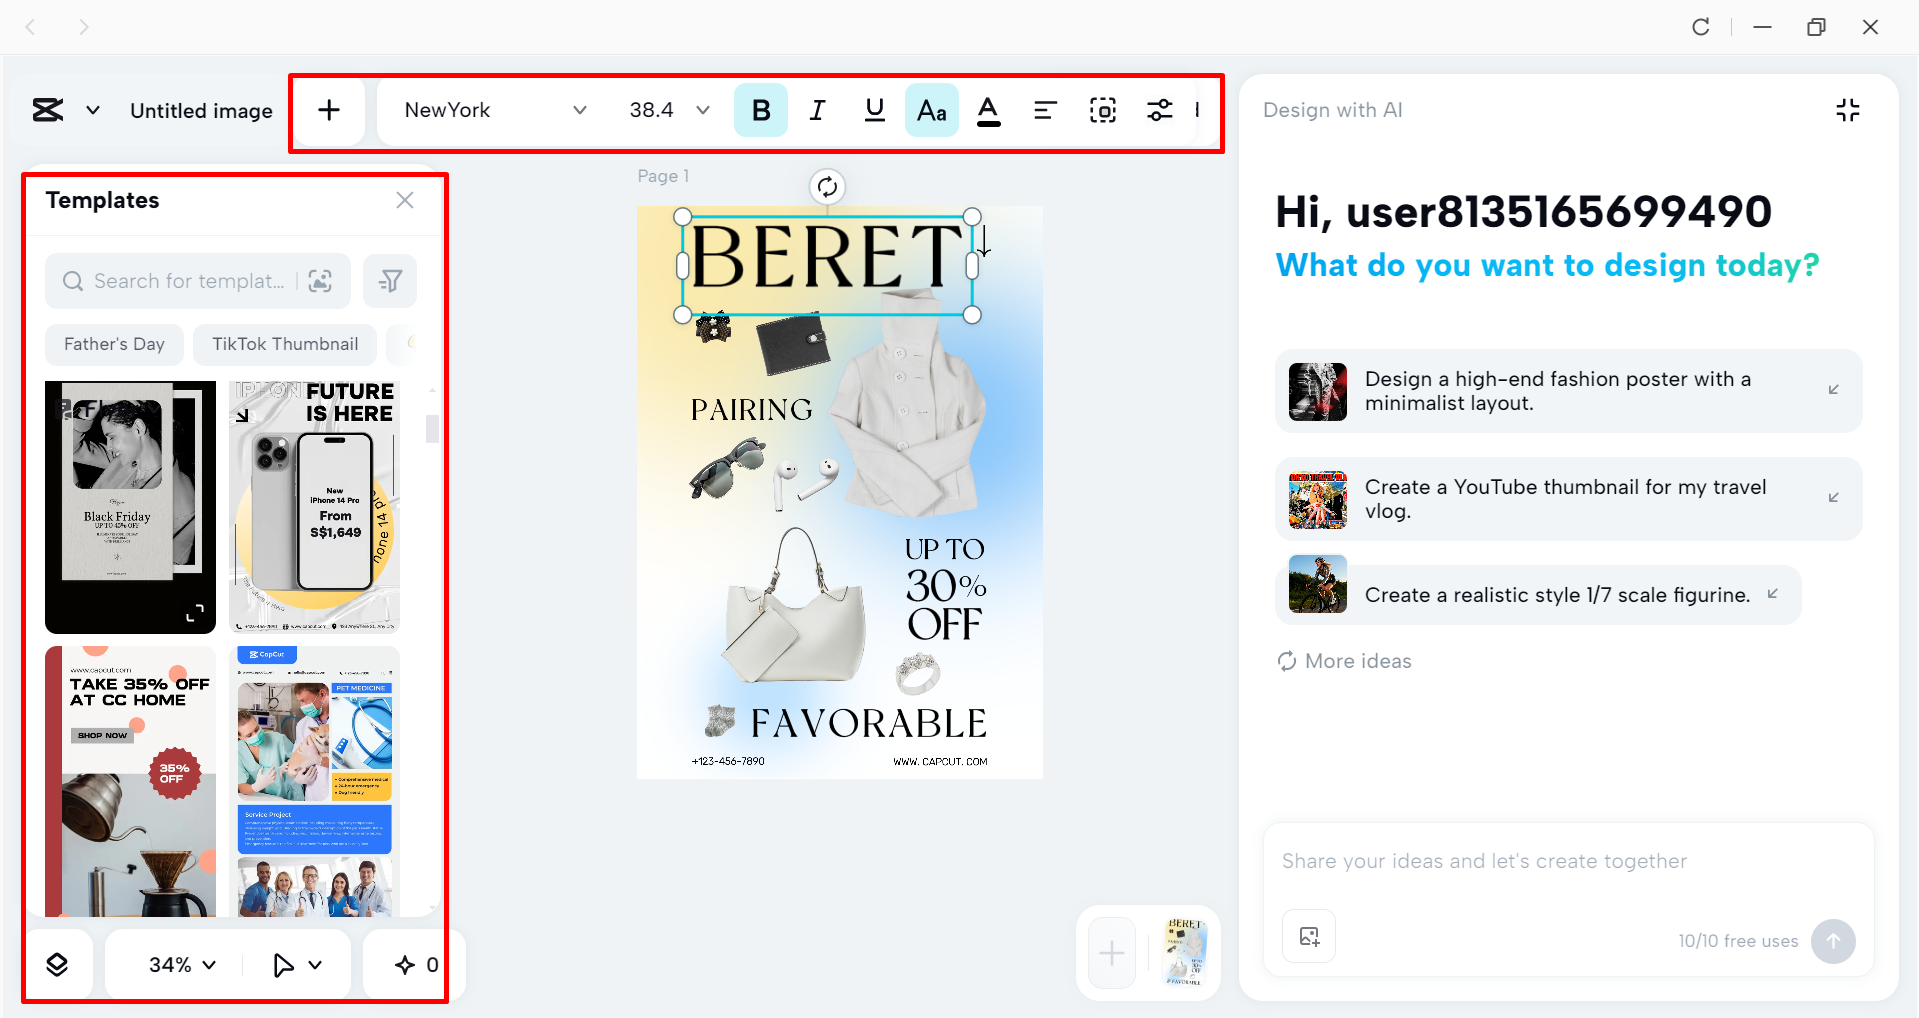This screenshot has height=1018, width=1919.
Task: Select the cursor tool near zoom controls
Action: click(283, 963)
